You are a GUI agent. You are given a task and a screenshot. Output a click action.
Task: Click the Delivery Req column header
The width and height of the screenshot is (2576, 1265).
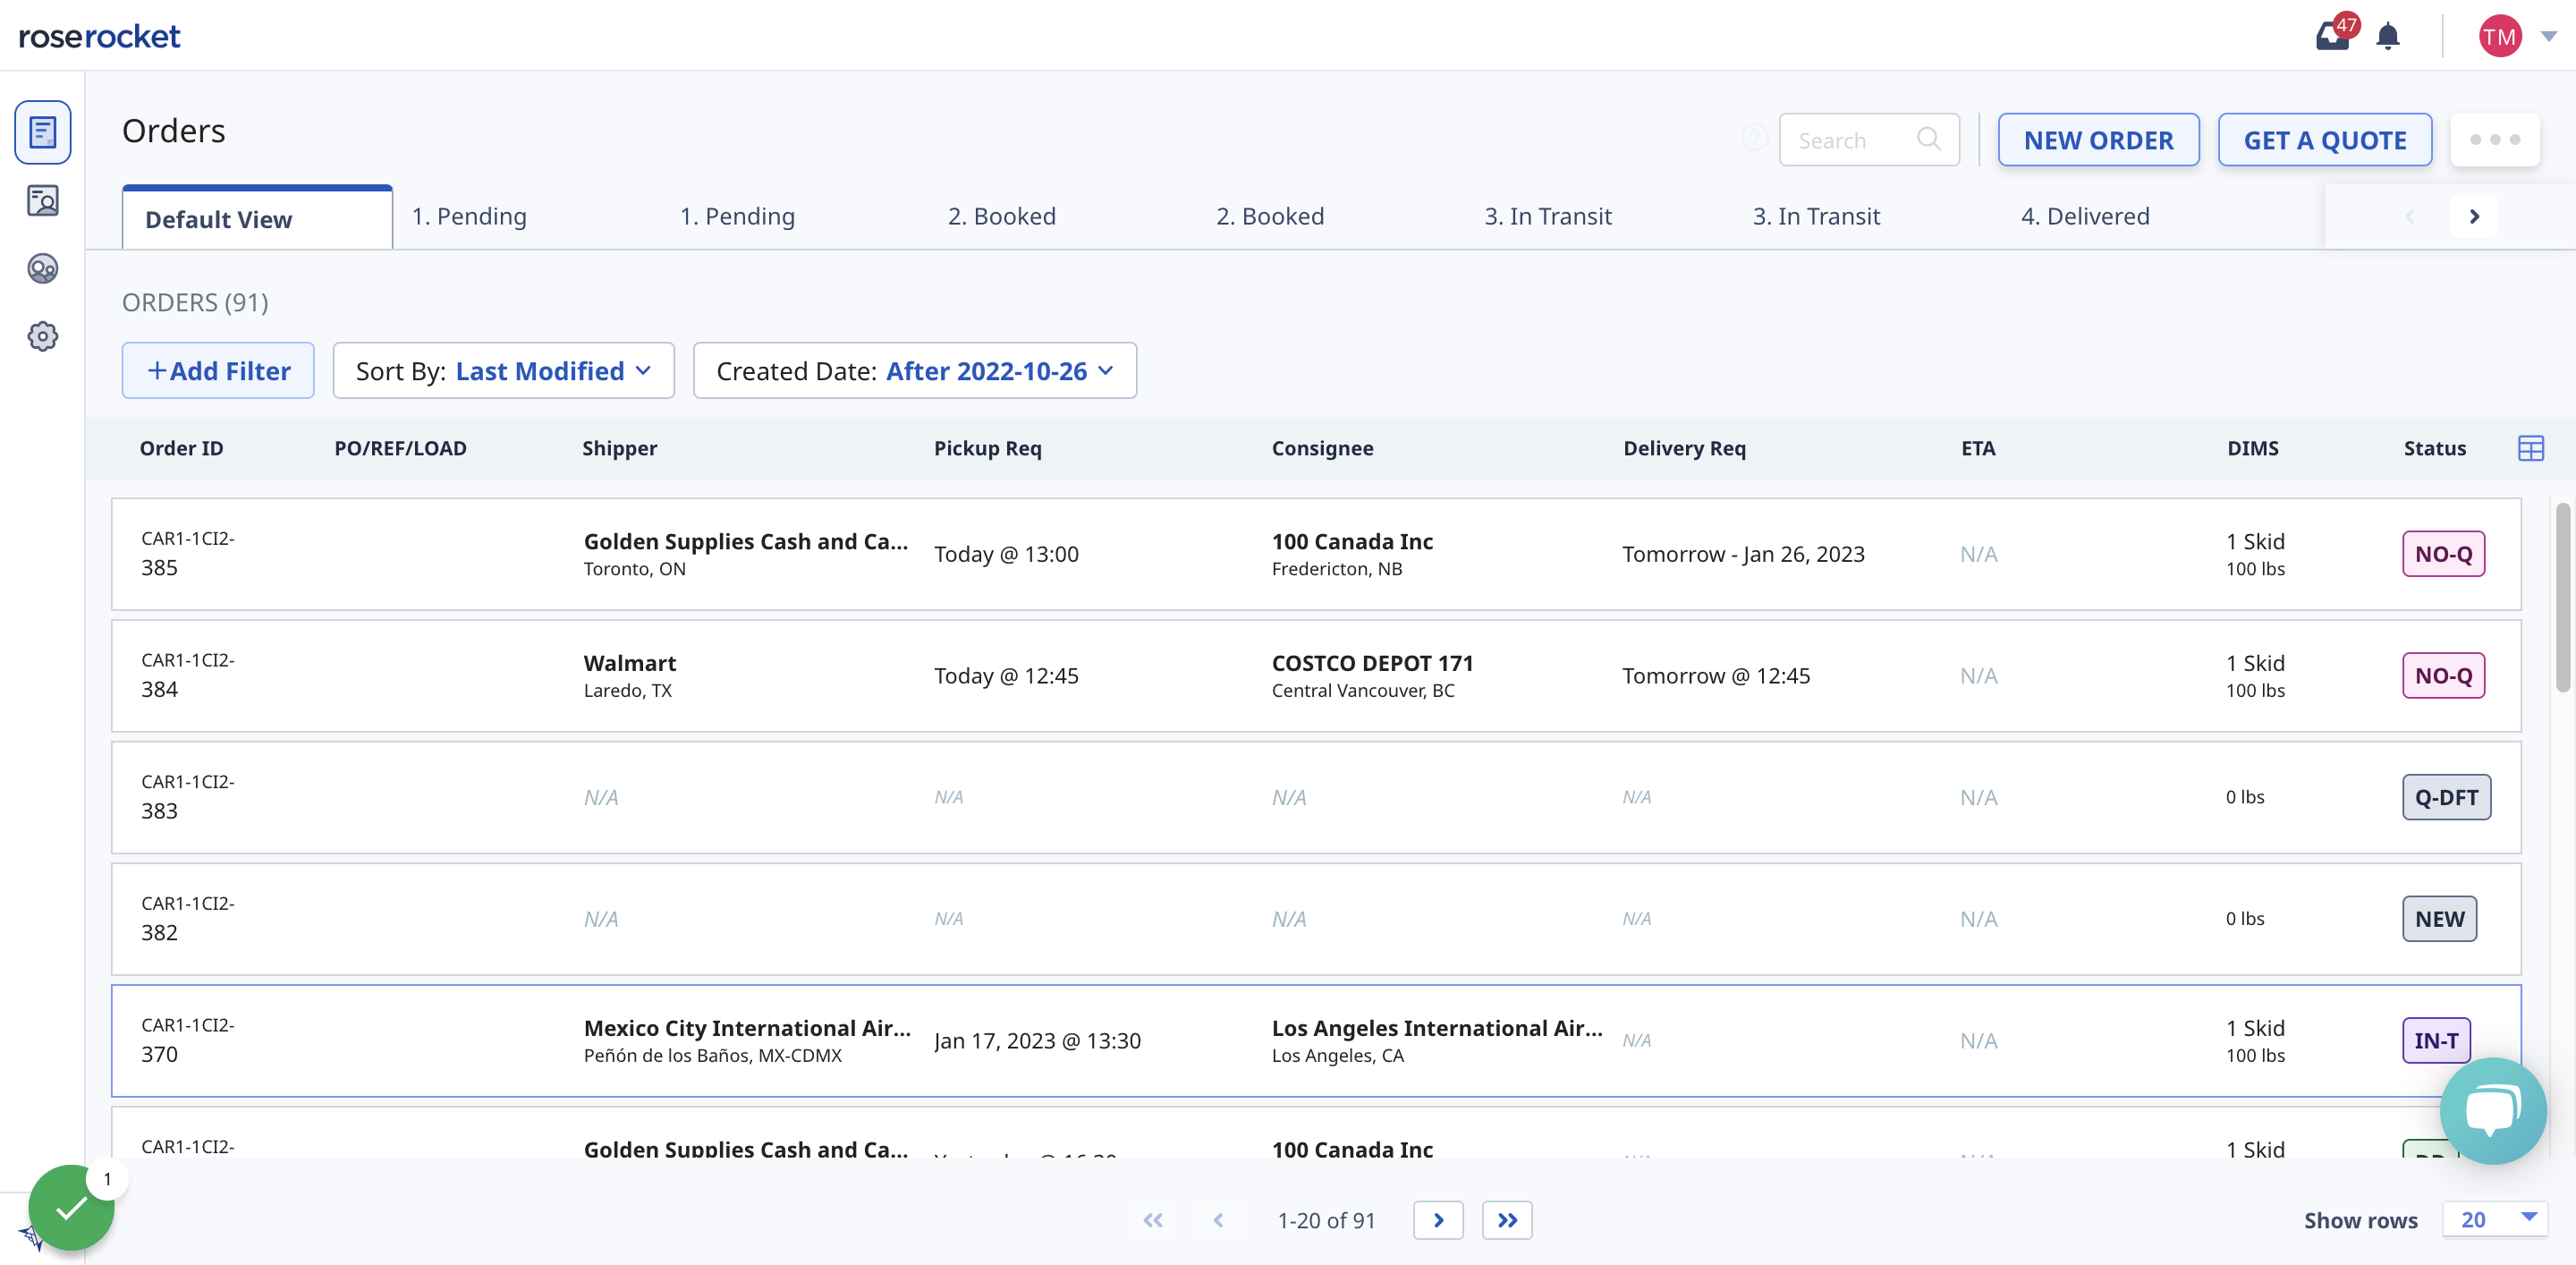[1684, 448]
